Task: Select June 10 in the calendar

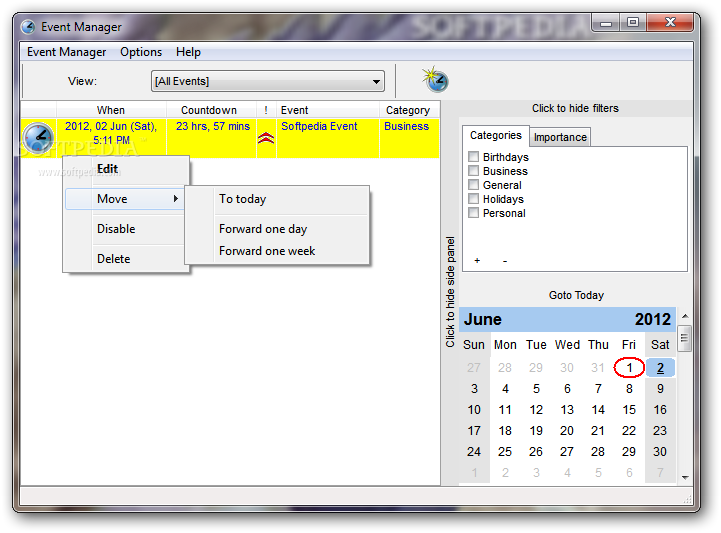Action: tap(474, 410)
